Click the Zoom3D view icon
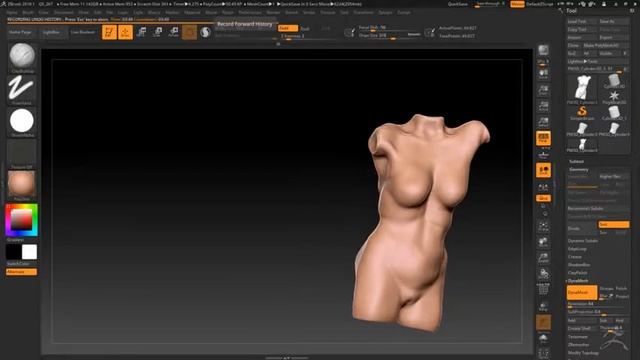640x360 pixels. (543, 258)
